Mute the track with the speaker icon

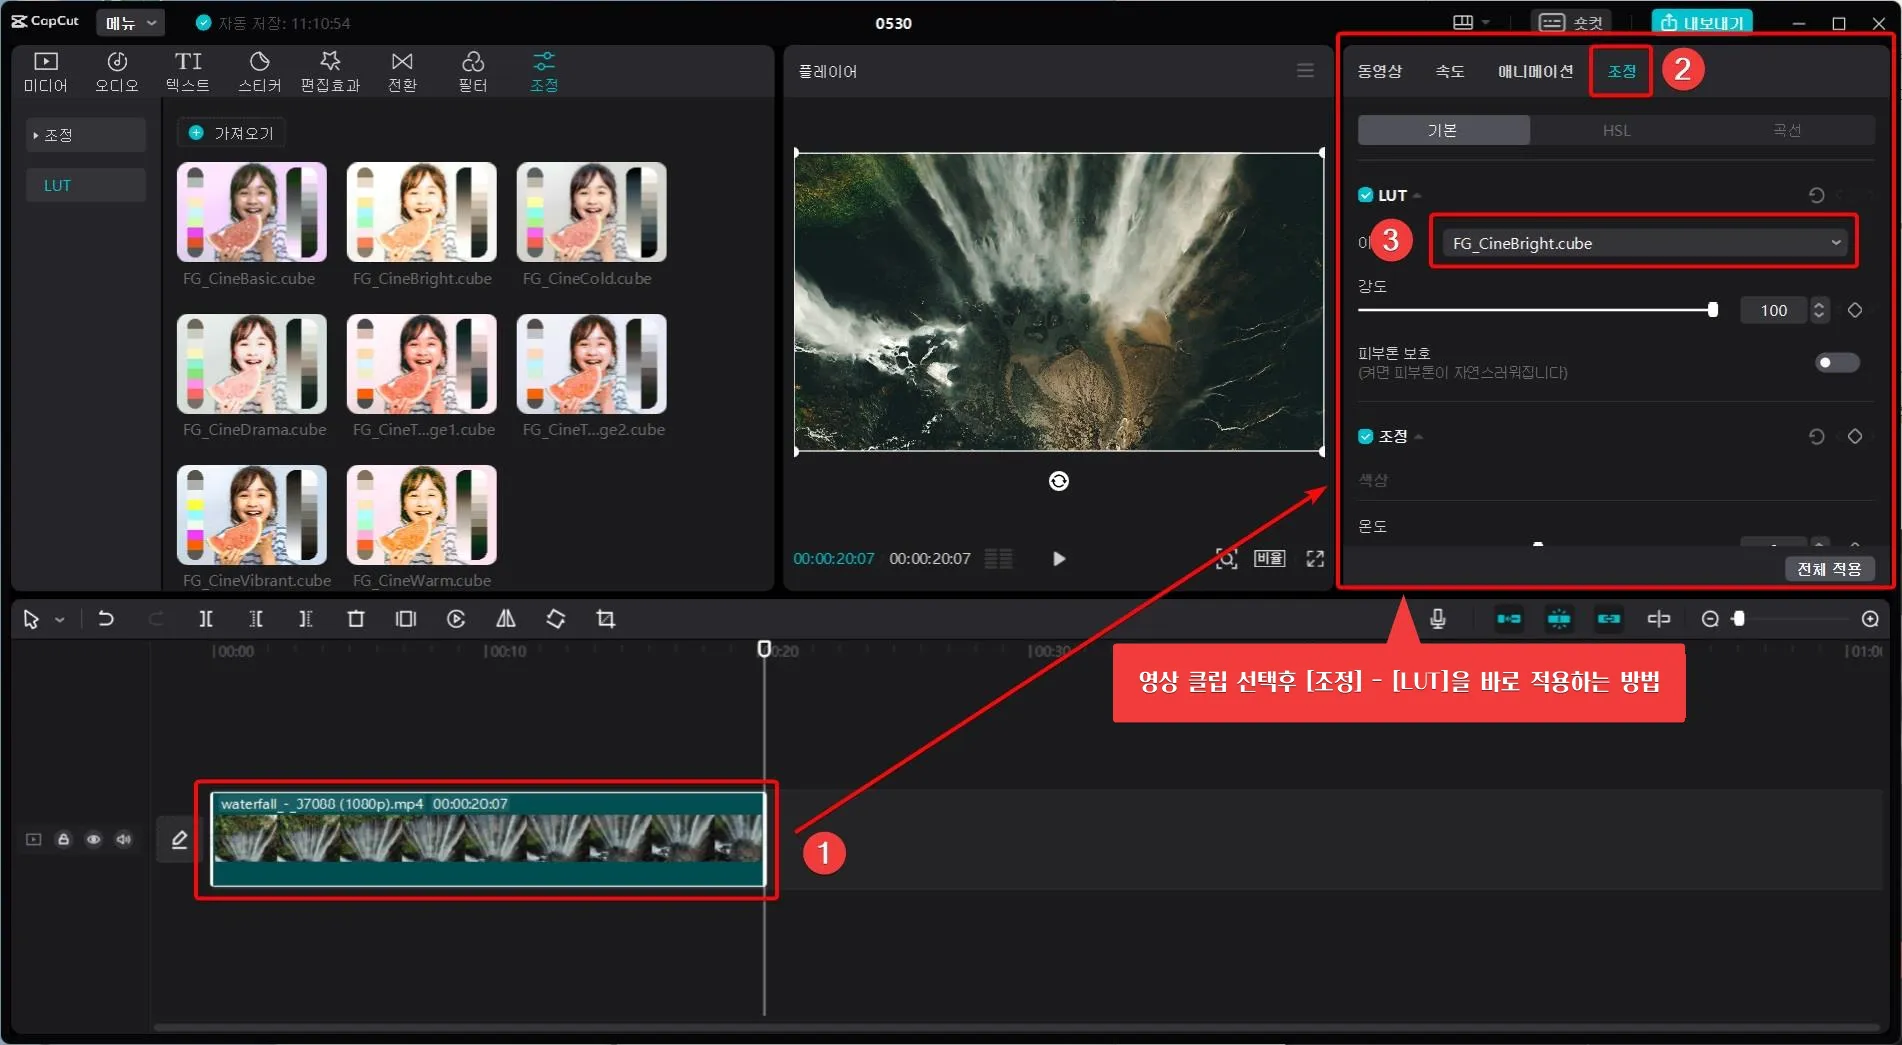[123, 839]
